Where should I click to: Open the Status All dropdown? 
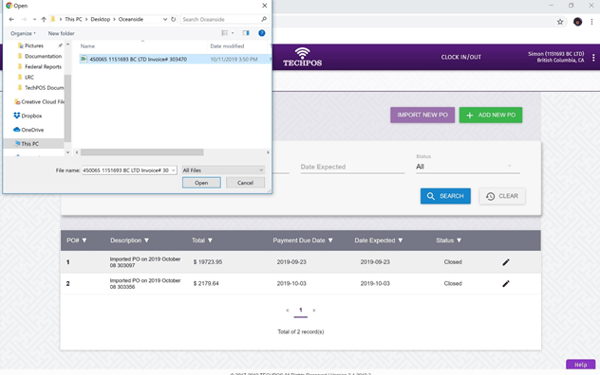[468, 166]
